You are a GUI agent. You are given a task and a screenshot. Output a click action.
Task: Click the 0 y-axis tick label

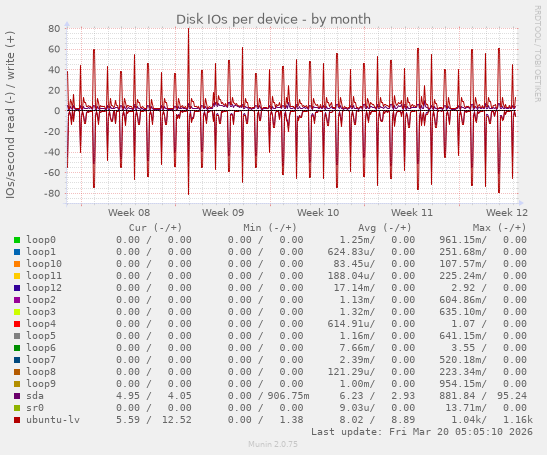tap(57, 111)
